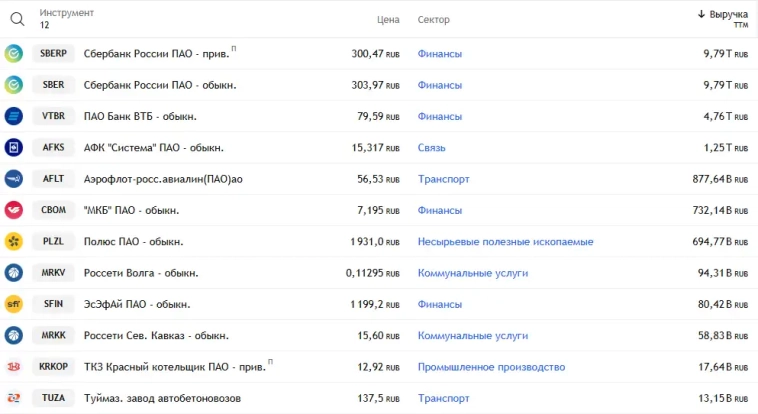
Task: Open the MRKK ticker badge
Action: pyautogui.click(x=53, y=335)
